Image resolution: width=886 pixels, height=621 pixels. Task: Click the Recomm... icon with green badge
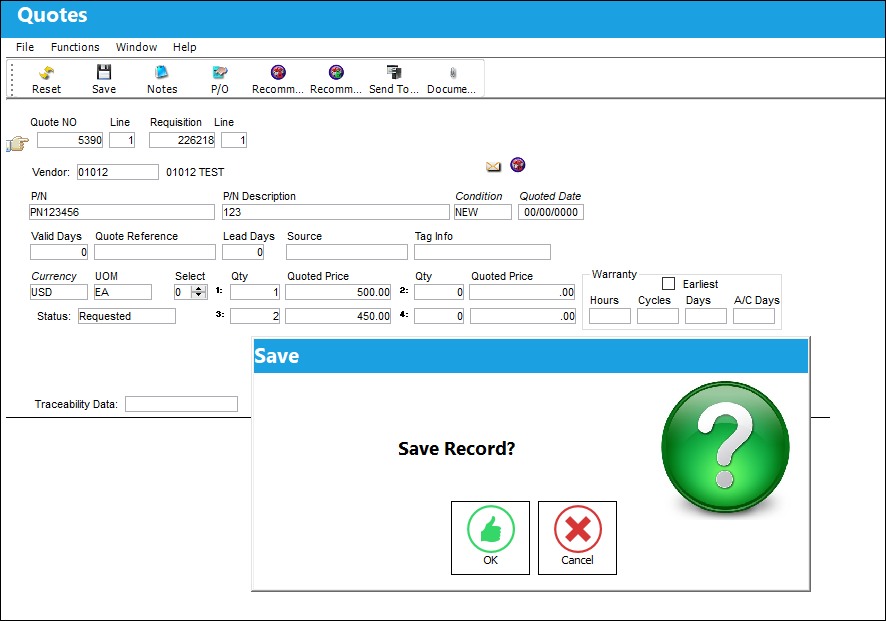tap(336, 72)
